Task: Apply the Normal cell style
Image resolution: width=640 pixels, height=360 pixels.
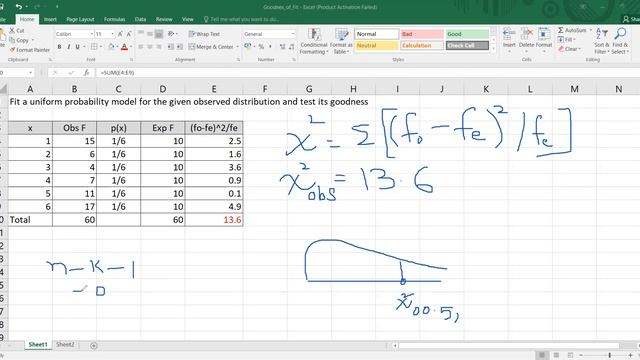Action: point(376,34)
